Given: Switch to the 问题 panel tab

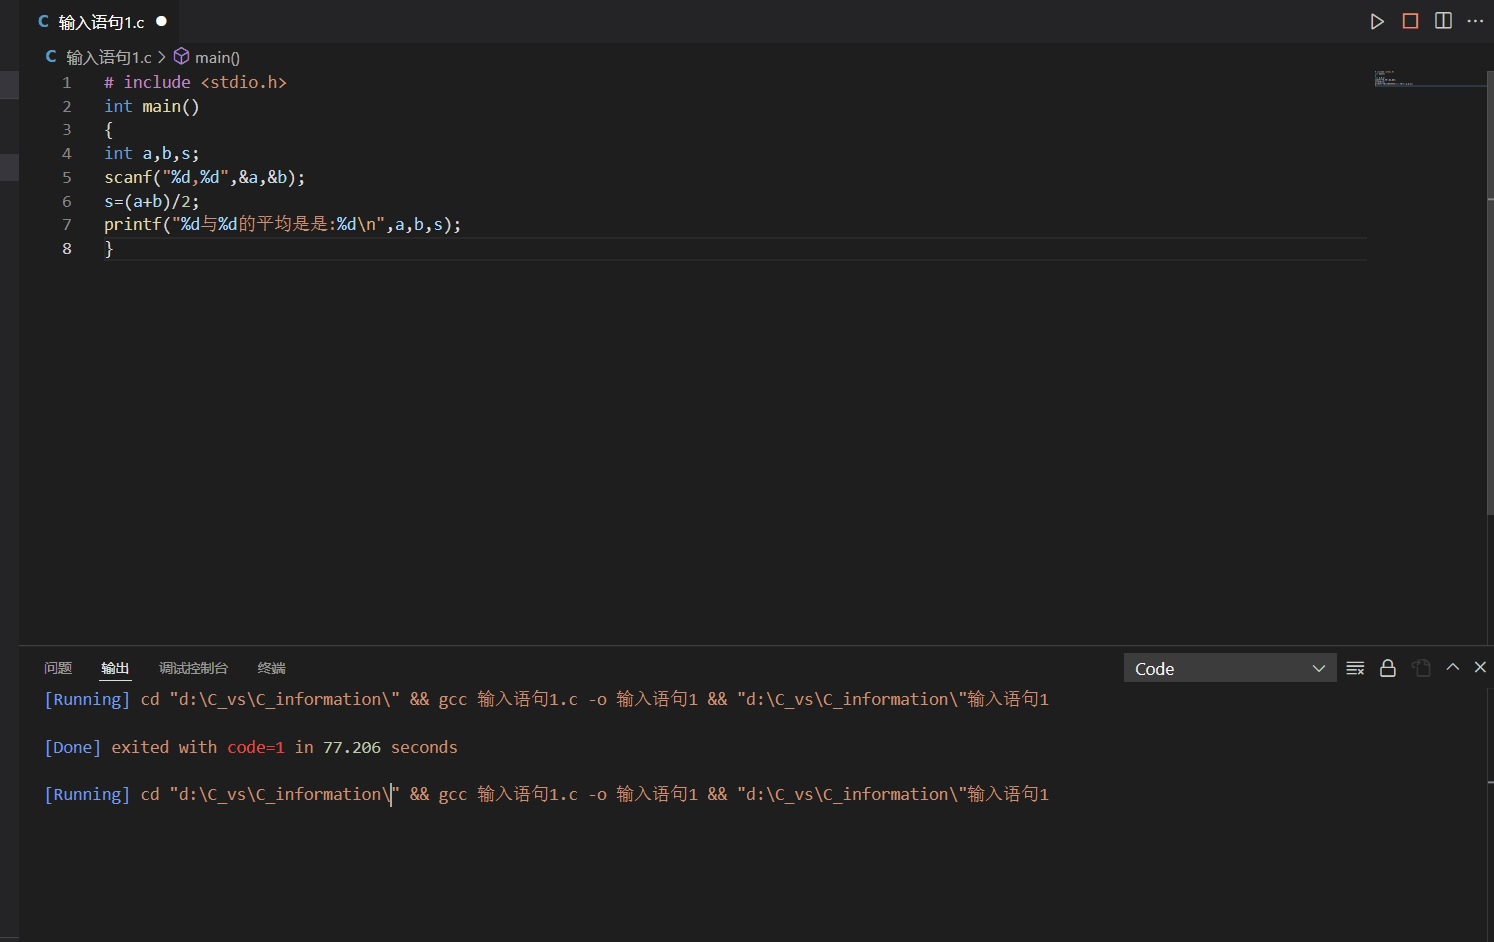Looking at the screenshot, I should pos(58,668).
